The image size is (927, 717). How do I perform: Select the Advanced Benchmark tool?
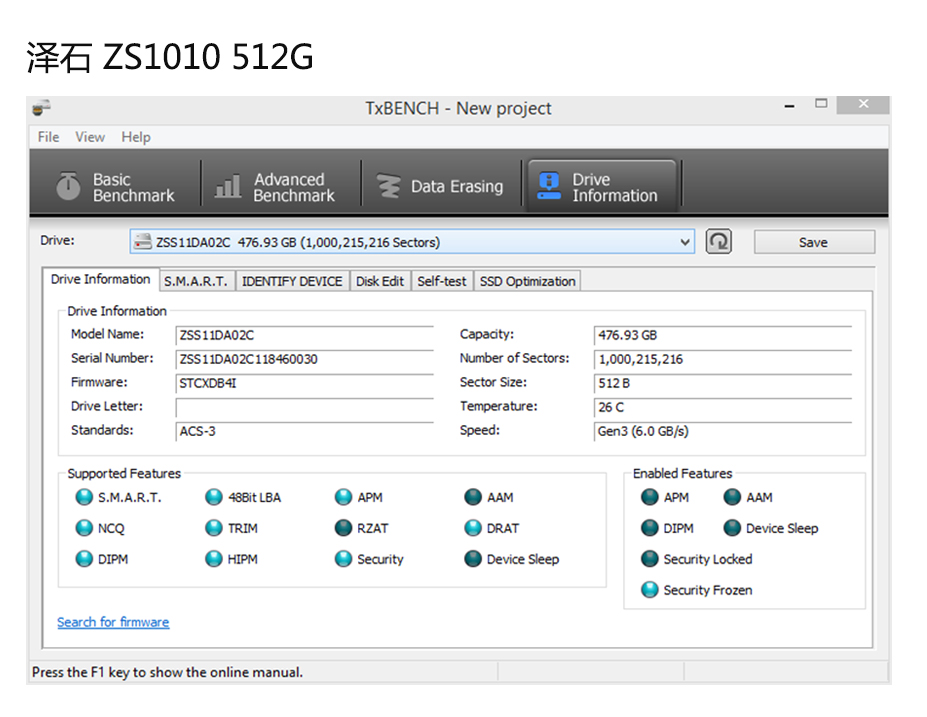tap(275, 183)
